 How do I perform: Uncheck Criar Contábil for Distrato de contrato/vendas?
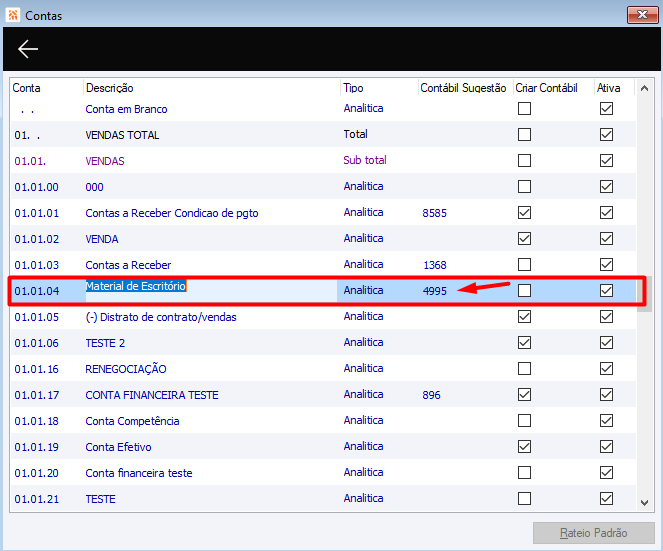[524, 317]
